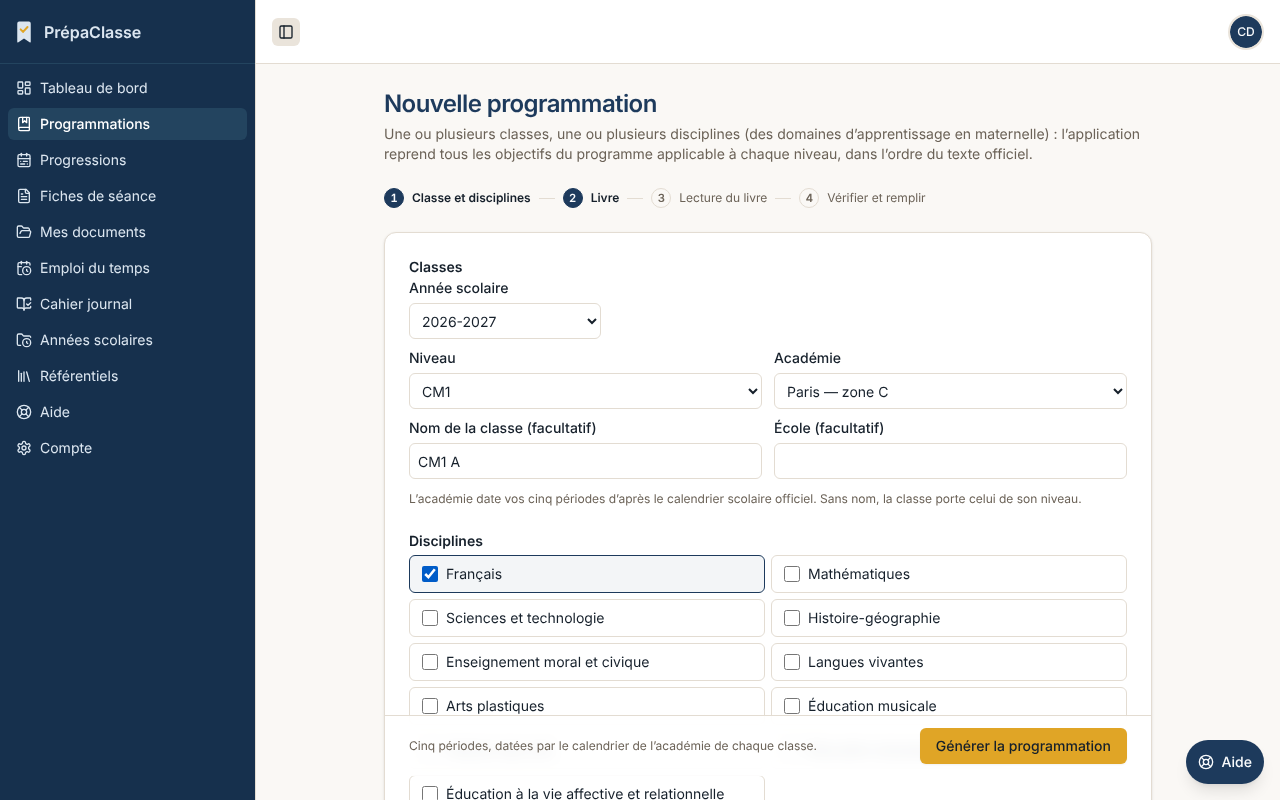This screenshot has width=1280, height=800.
Task: Open the Année scolaire dropdown
Action: [x=505, y=321]
